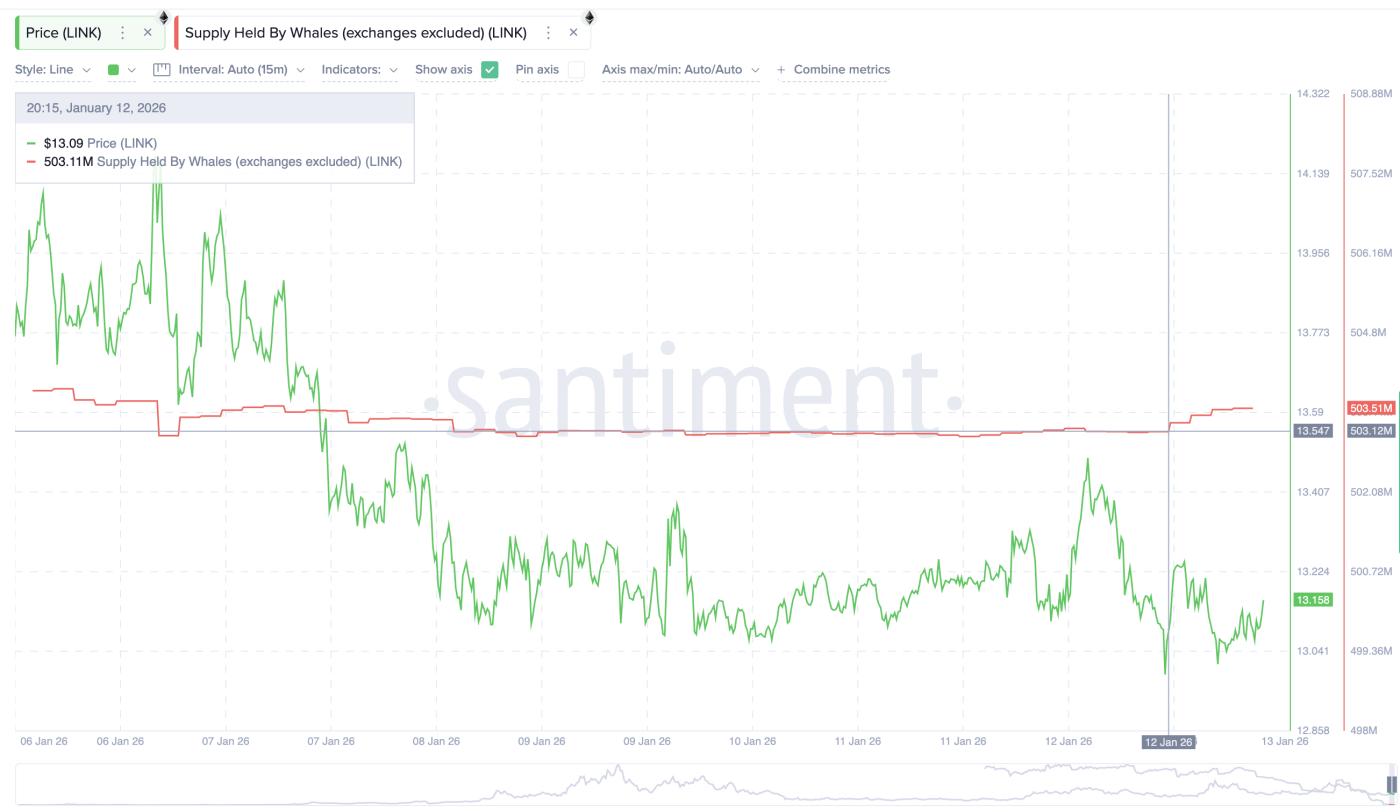
Task: Click the '08 Jan 26' date axis label
Action: [436, 741]
